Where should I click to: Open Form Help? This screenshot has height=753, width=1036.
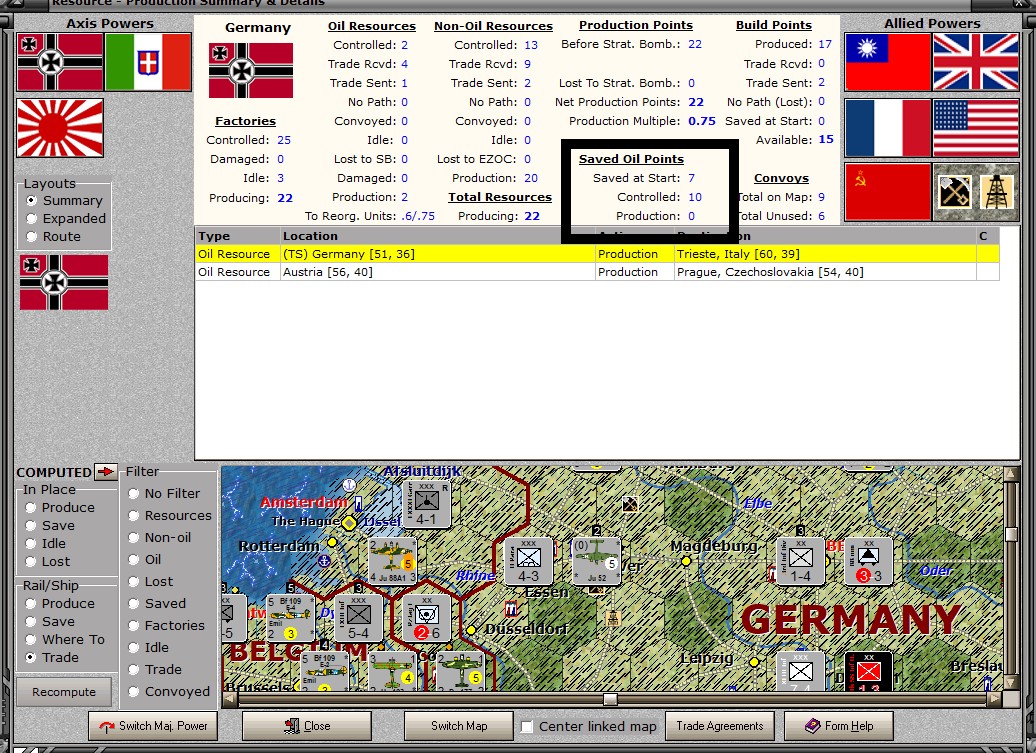[x=838, y=726]
